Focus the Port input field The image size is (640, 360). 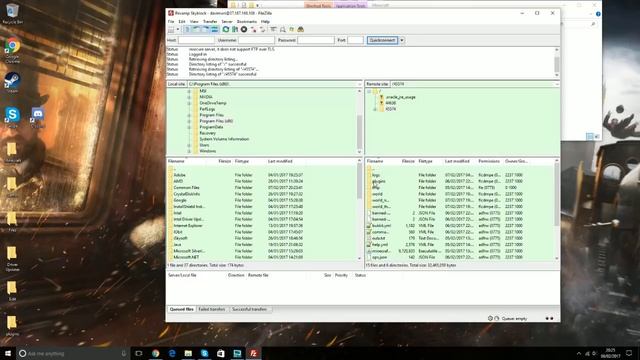[x=356, y=40]
